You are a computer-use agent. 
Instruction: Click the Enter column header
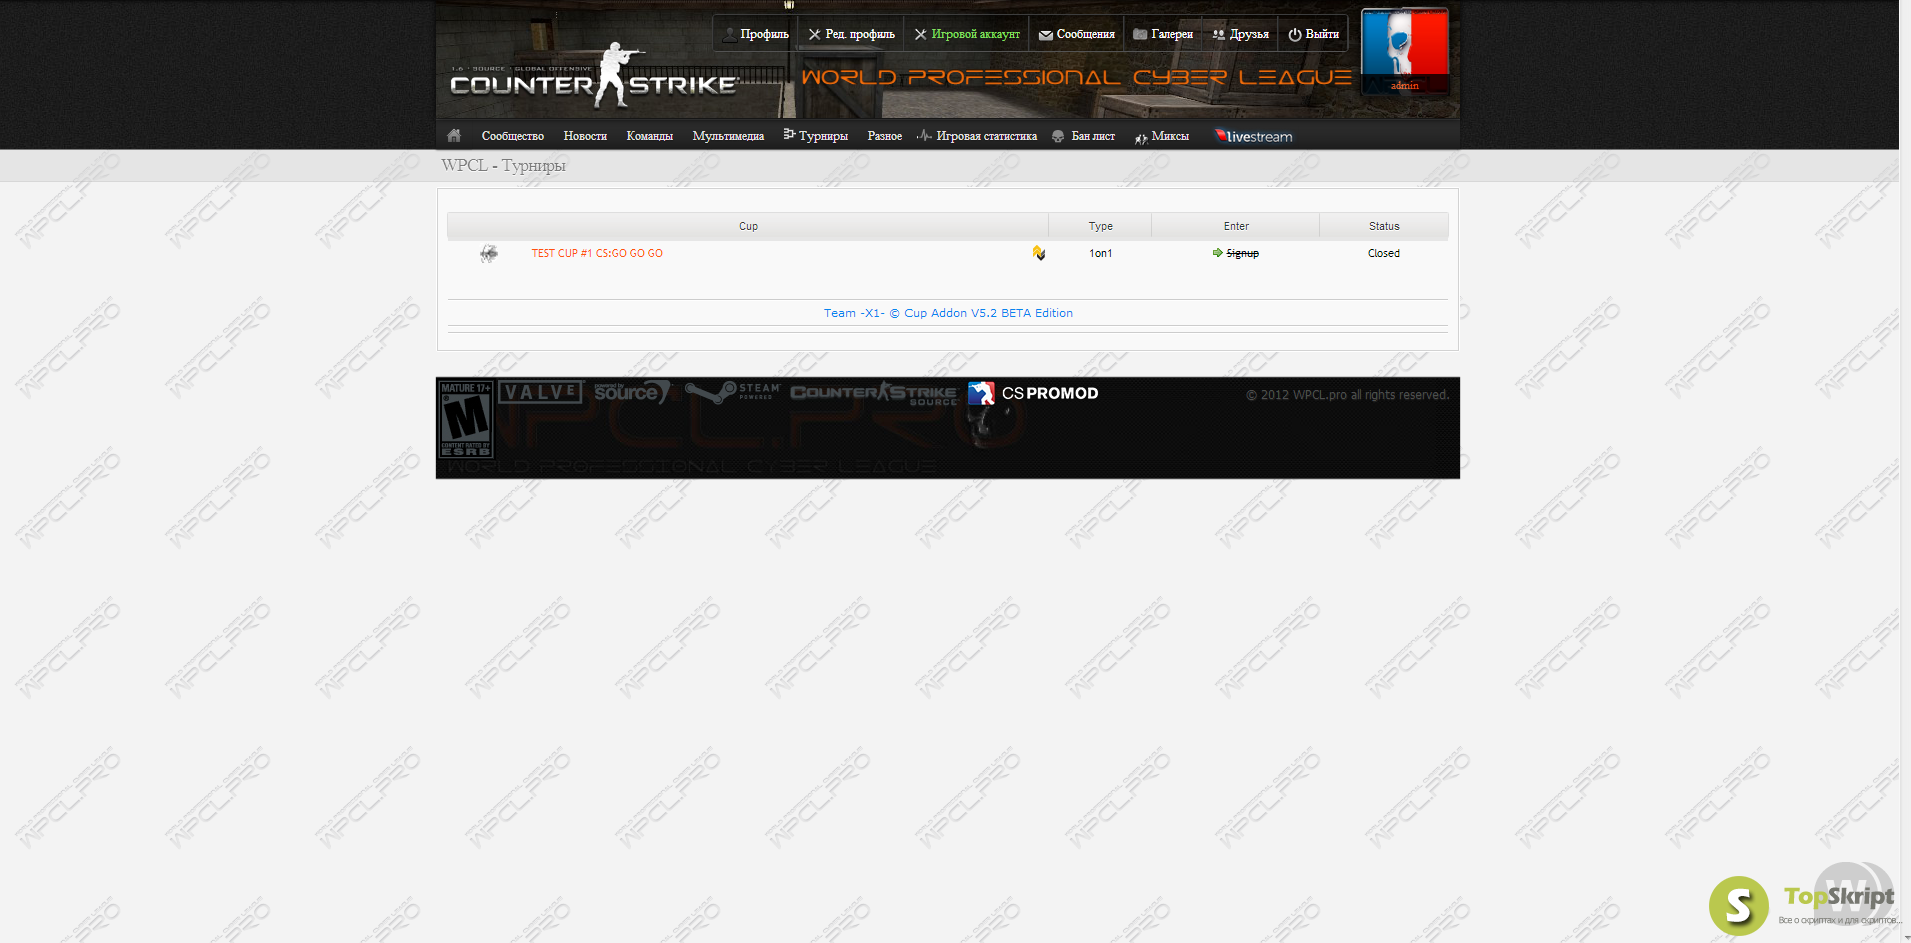click(x=1236, y=226)
